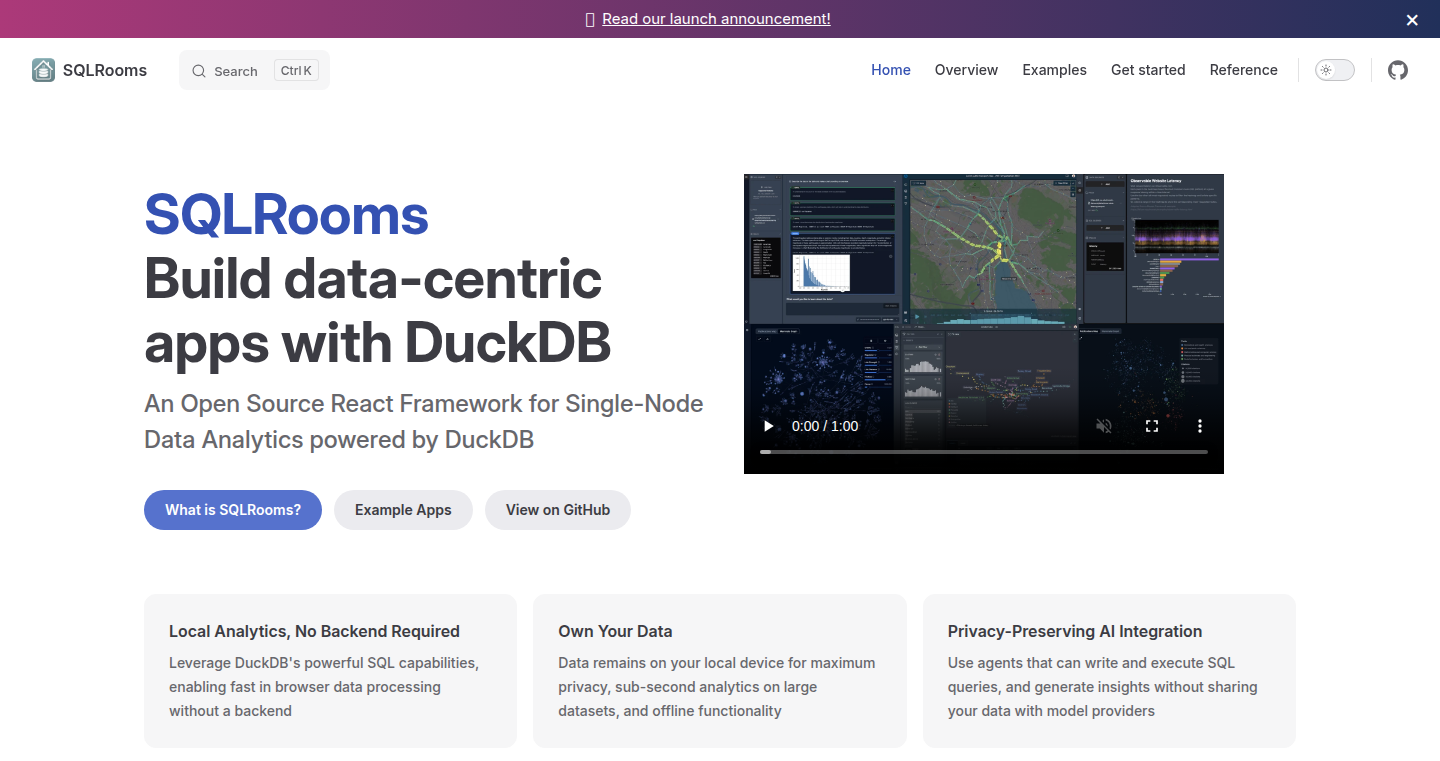Open the Reference nav item
The image size is (1440, 761).
1244,70
